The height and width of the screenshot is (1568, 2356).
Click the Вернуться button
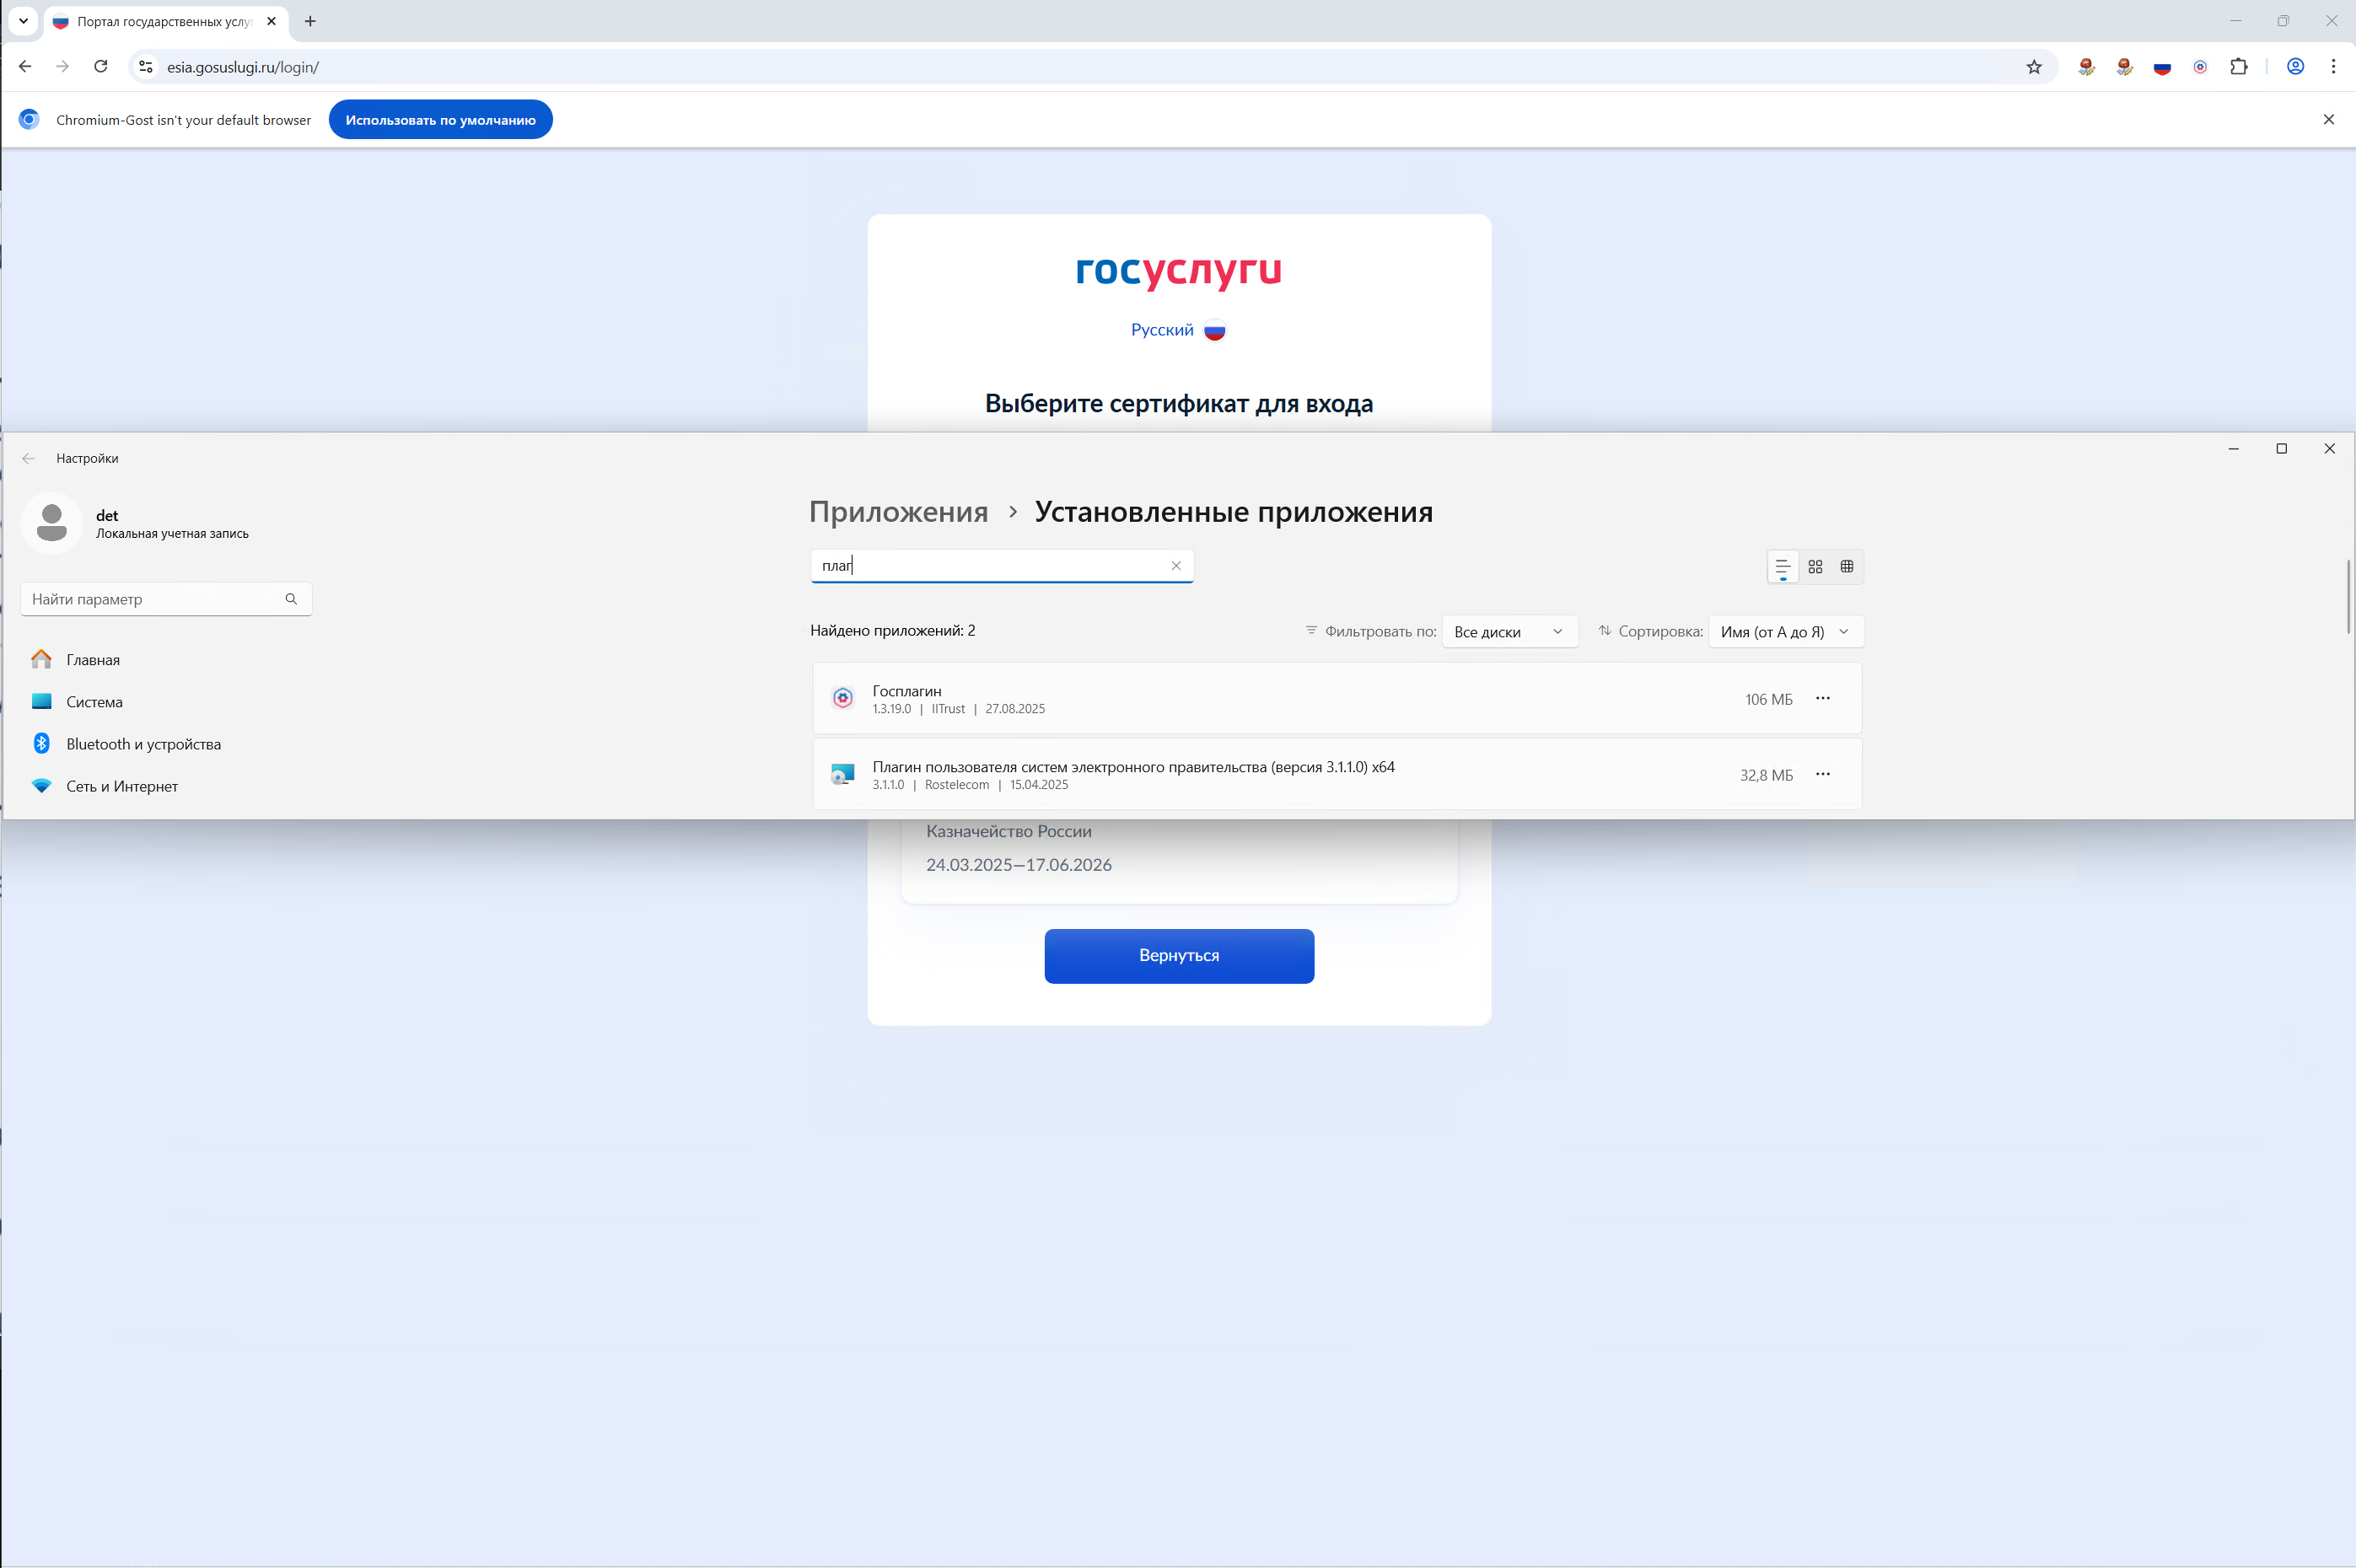tap(1179, 955)
